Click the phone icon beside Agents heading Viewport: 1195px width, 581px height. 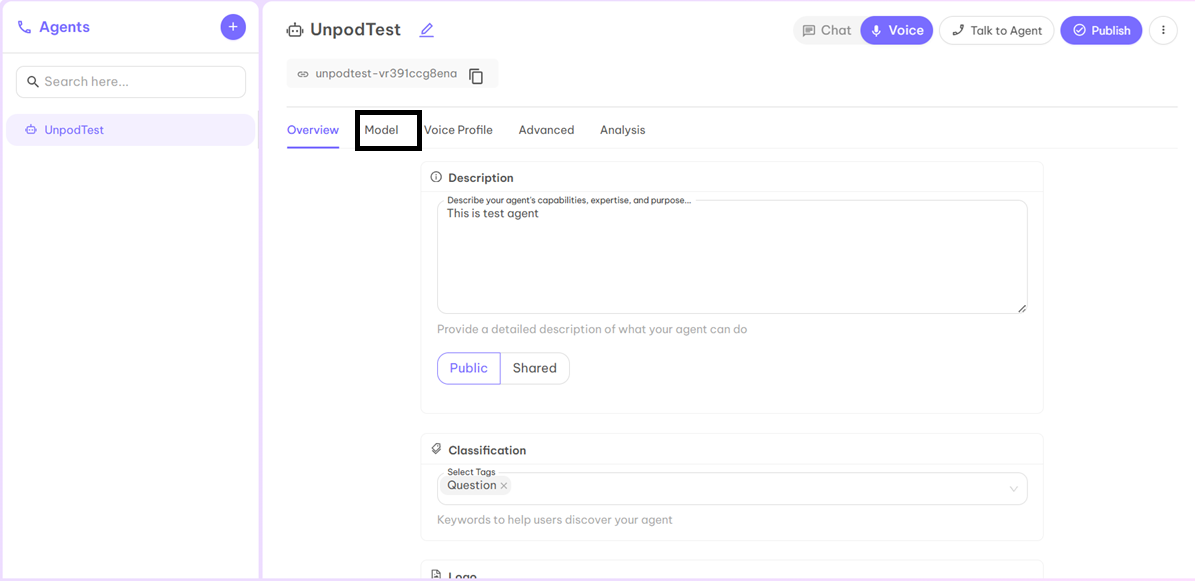click(x=25, y=27)
